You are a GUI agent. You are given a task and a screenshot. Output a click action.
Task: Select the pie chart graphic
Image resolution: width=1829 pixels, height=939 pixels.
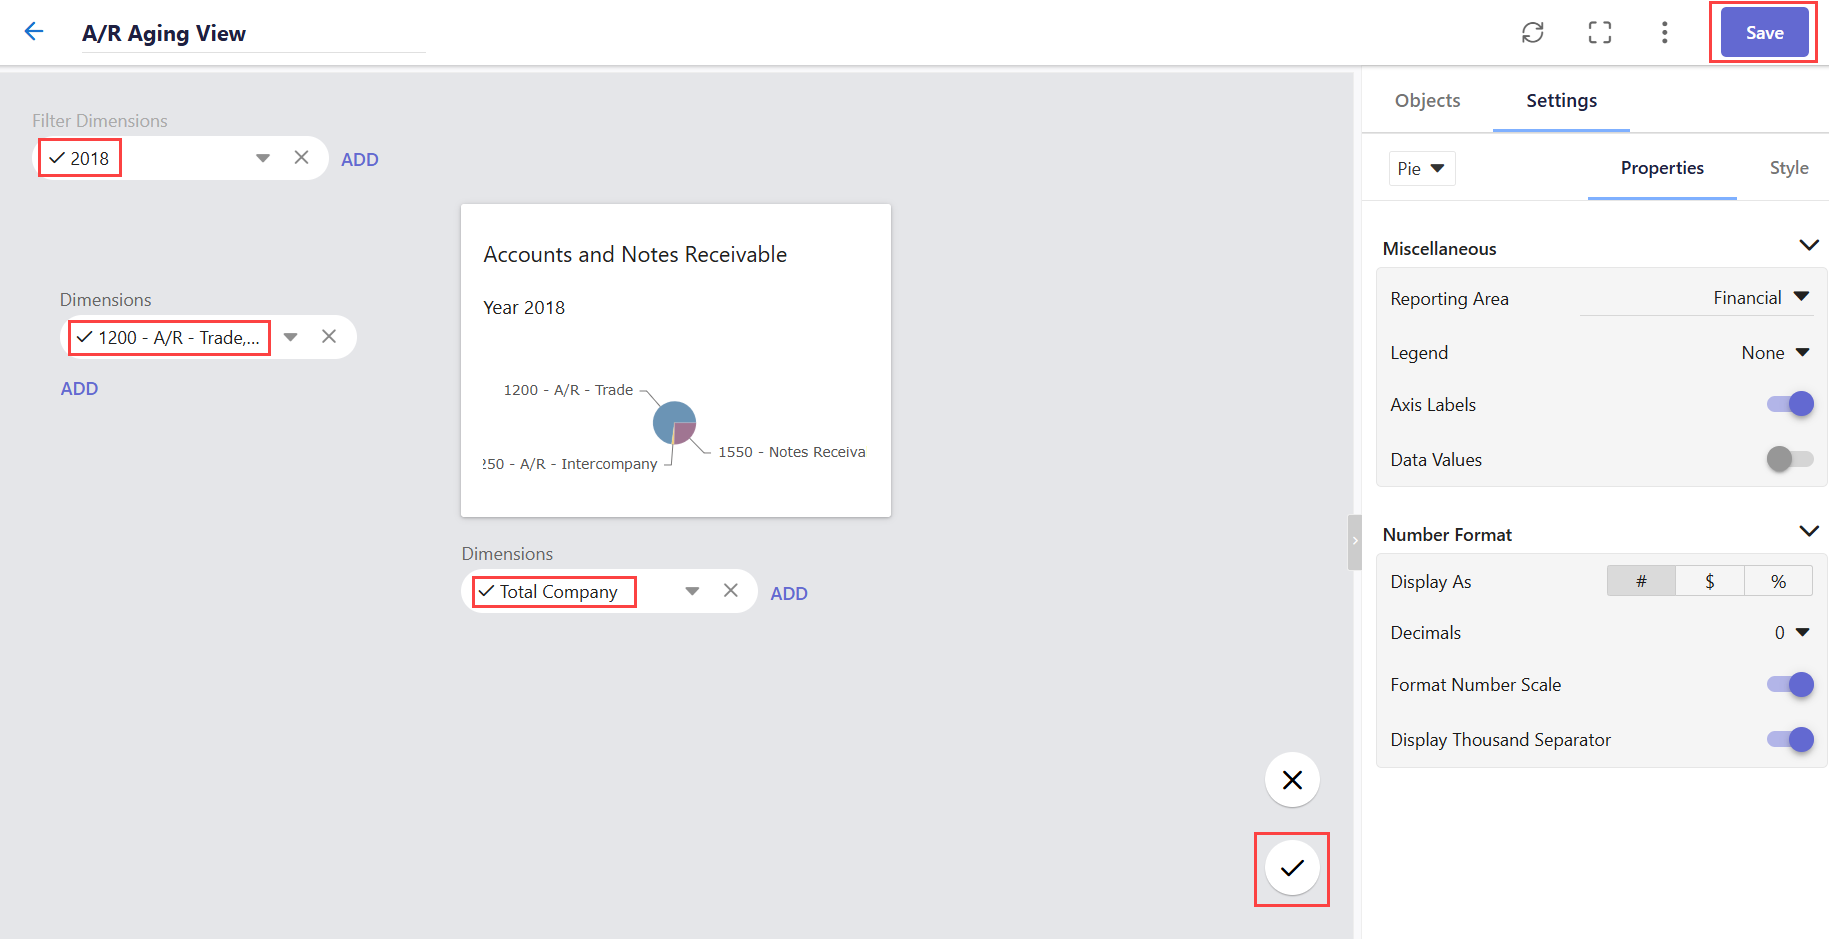click(x=674, y=423)
